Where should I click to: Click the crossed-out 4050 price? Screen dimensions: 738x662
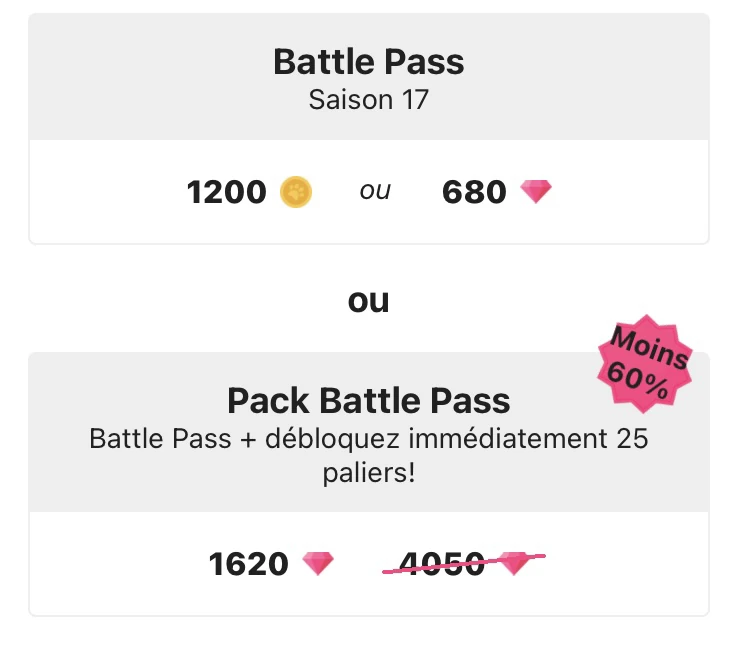(442, 564)
